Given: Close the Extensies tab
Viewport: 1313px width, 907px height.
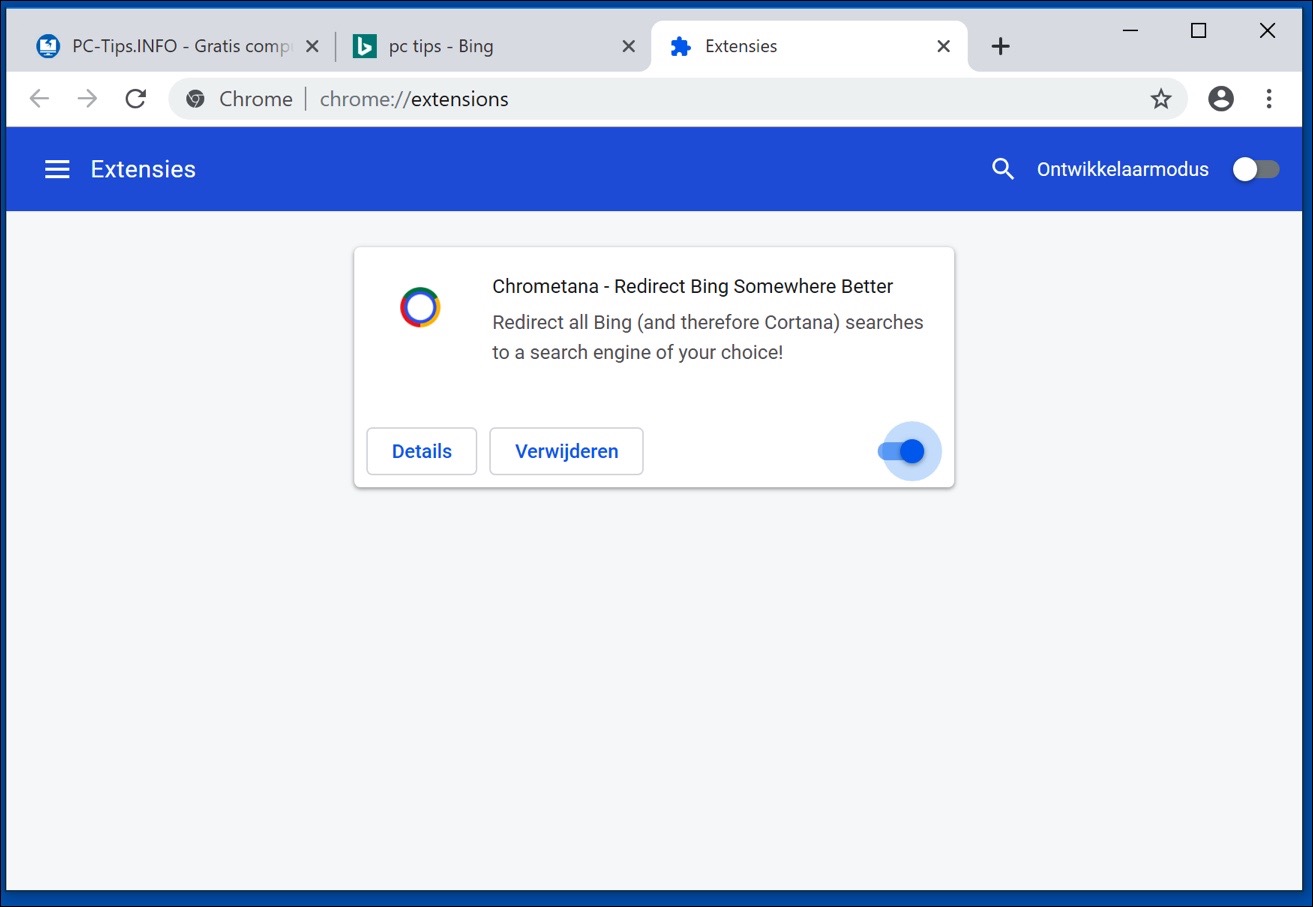Looking at the screenshot, I should [x=943, y=46].
